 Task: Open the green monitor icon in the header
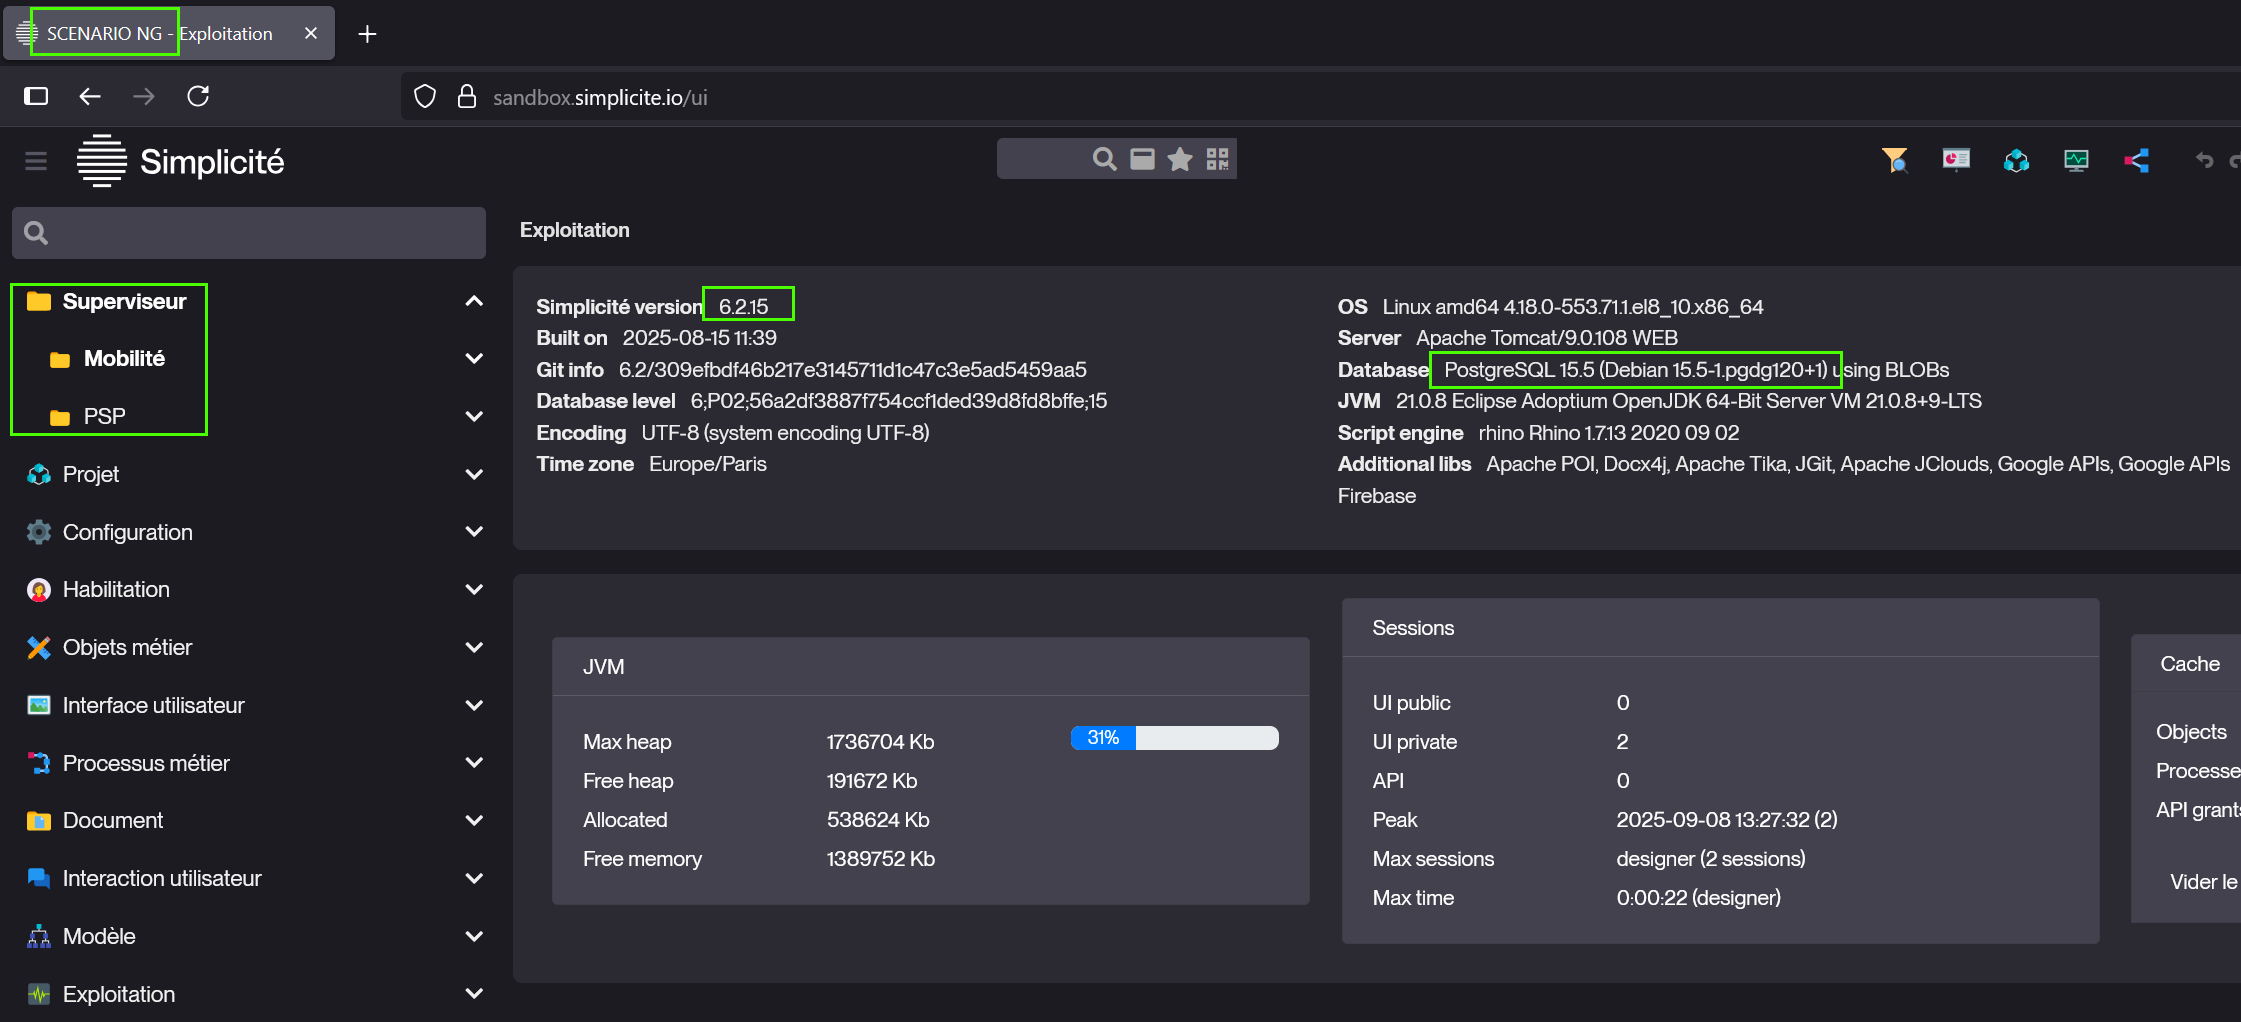[2076, 160]
